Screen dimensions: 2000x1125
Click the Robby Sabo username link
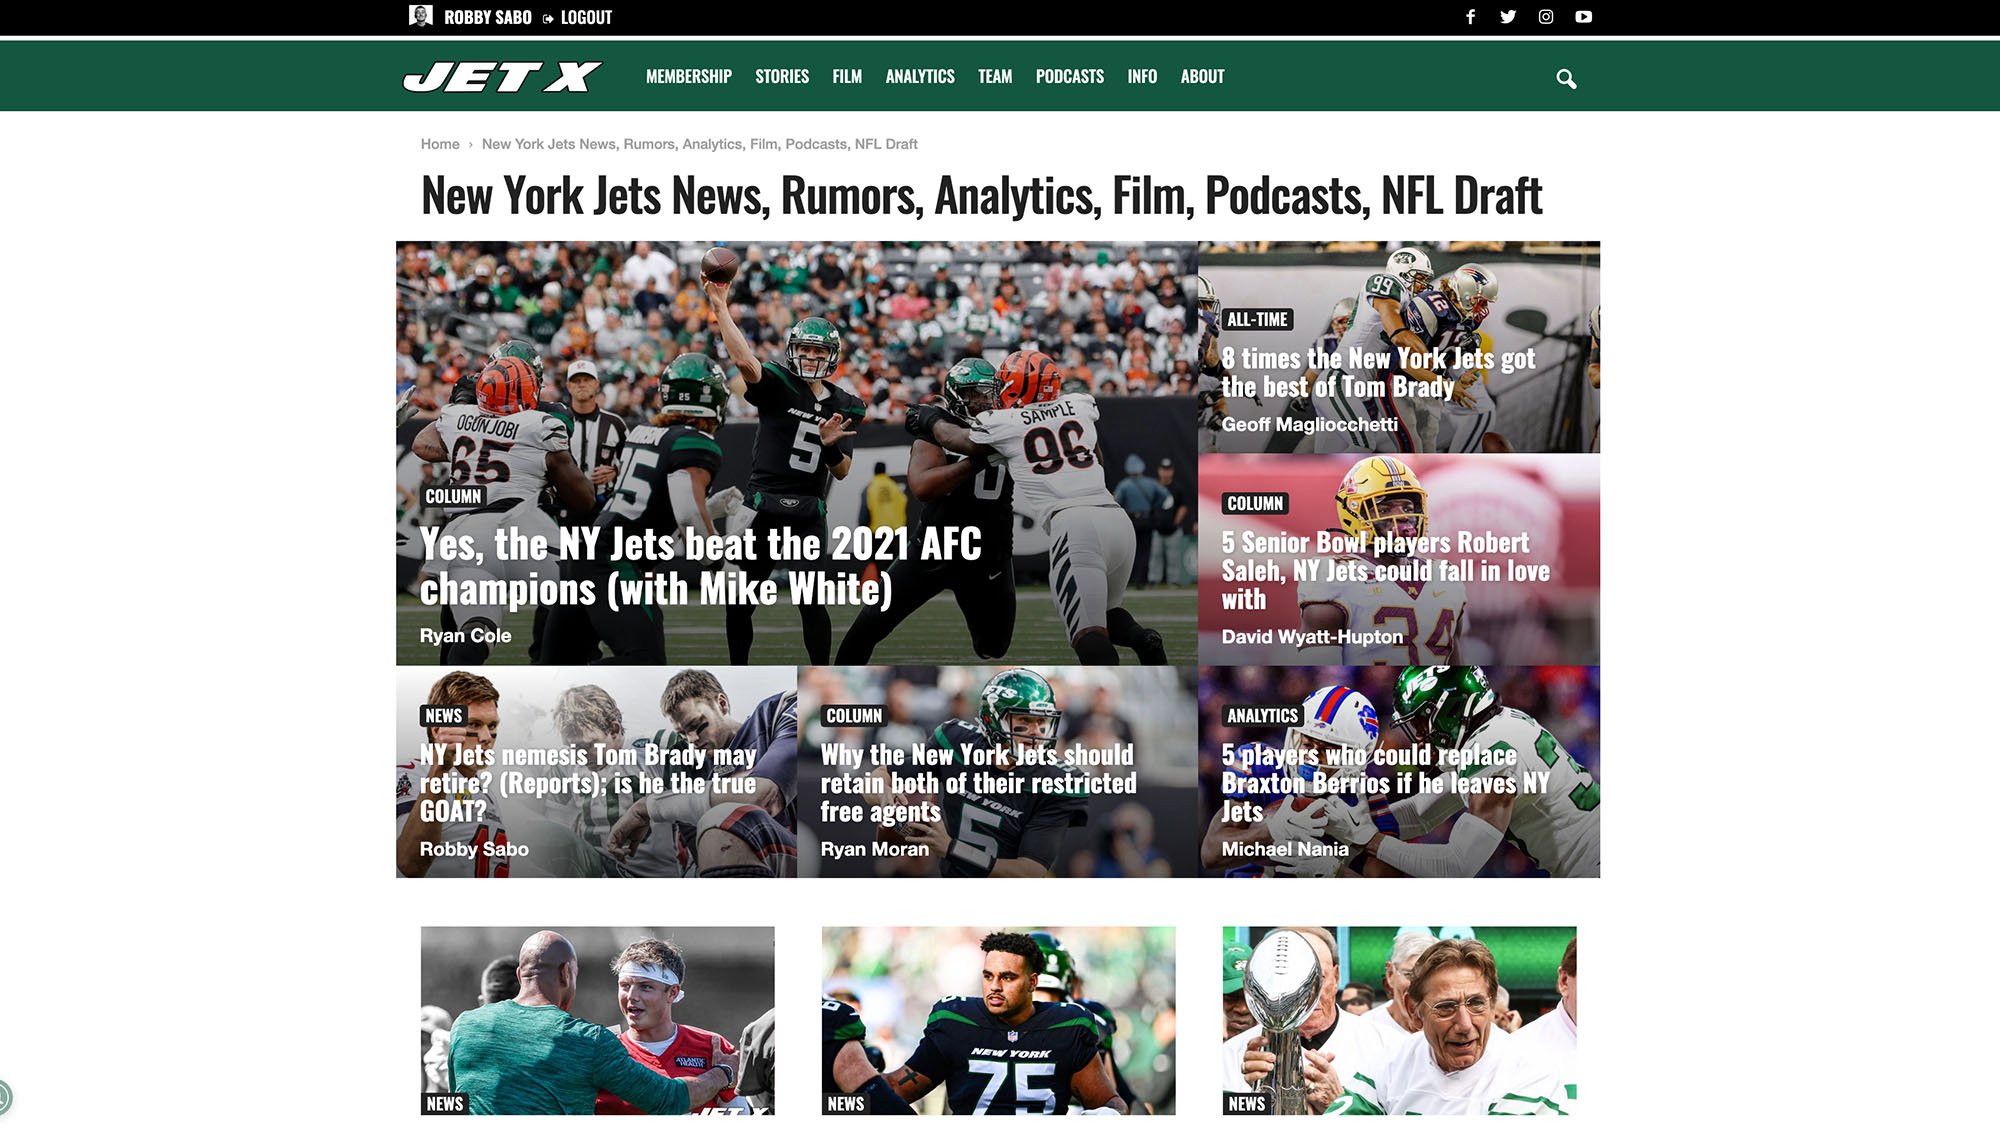pos(488,18)
